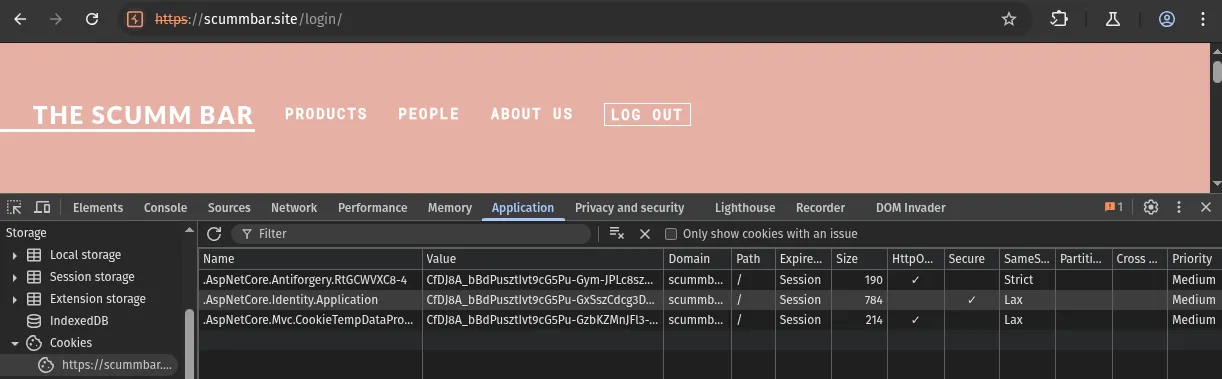Switch to the Memory tab
The height and width of the screenshot is (379, 1222).
click(450, 208)
